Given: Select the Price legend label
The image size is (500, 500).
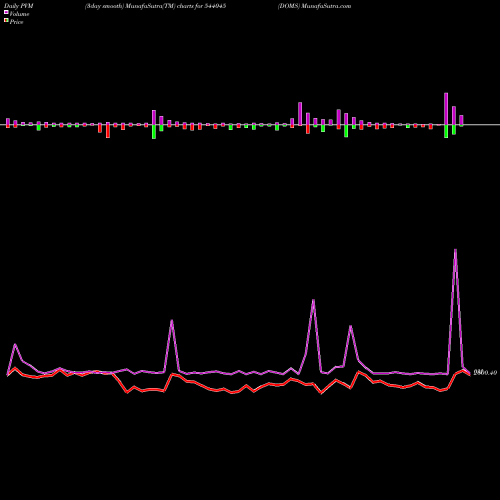Looking at the screenshot, I should 16,22.
